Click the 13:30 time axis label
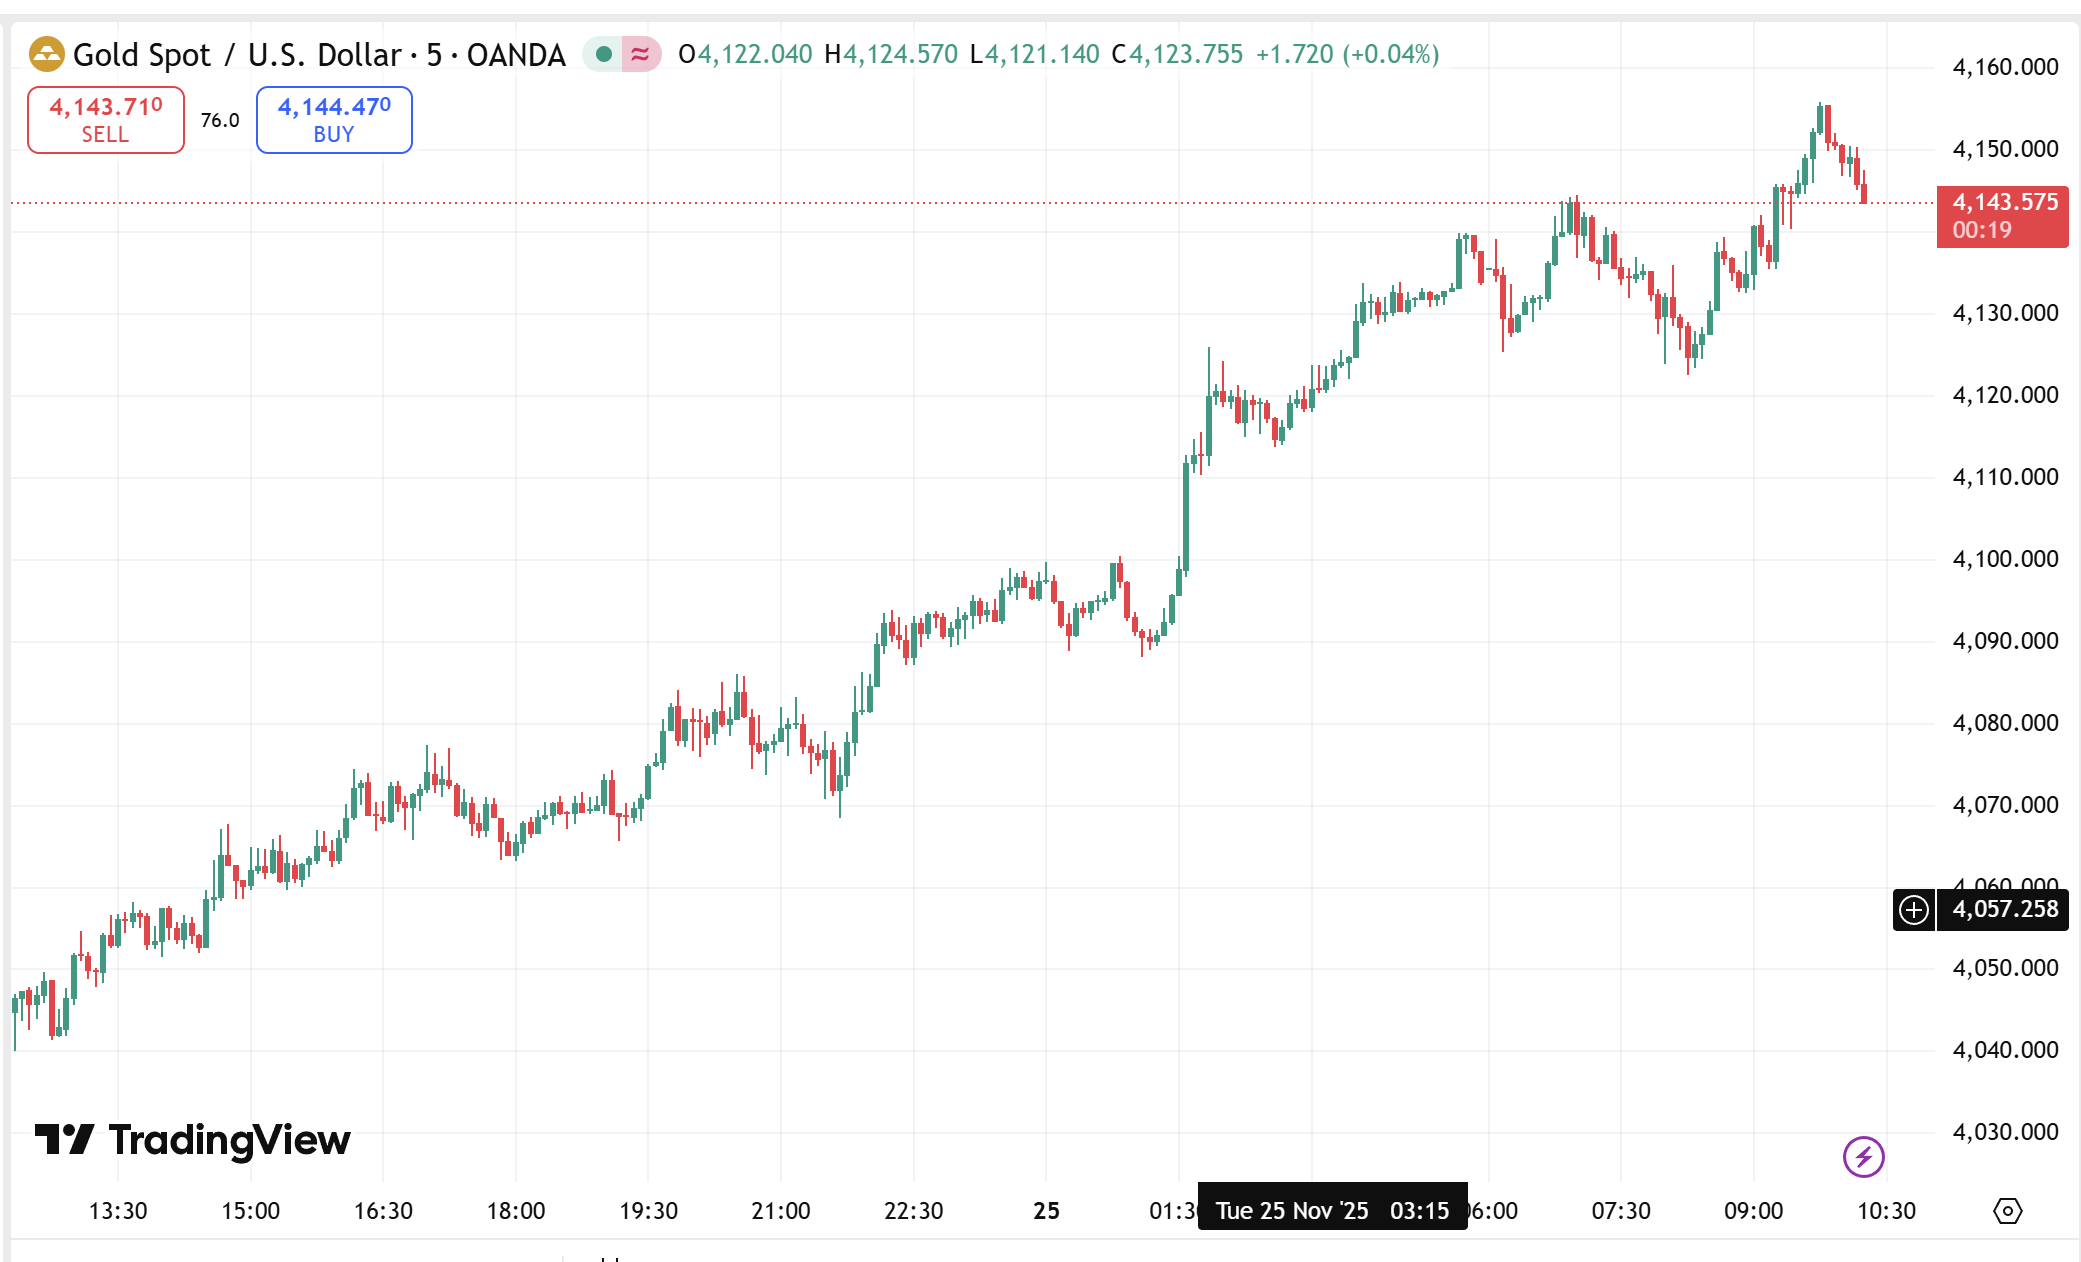2081x1262 pixels. pos(118,1211)
